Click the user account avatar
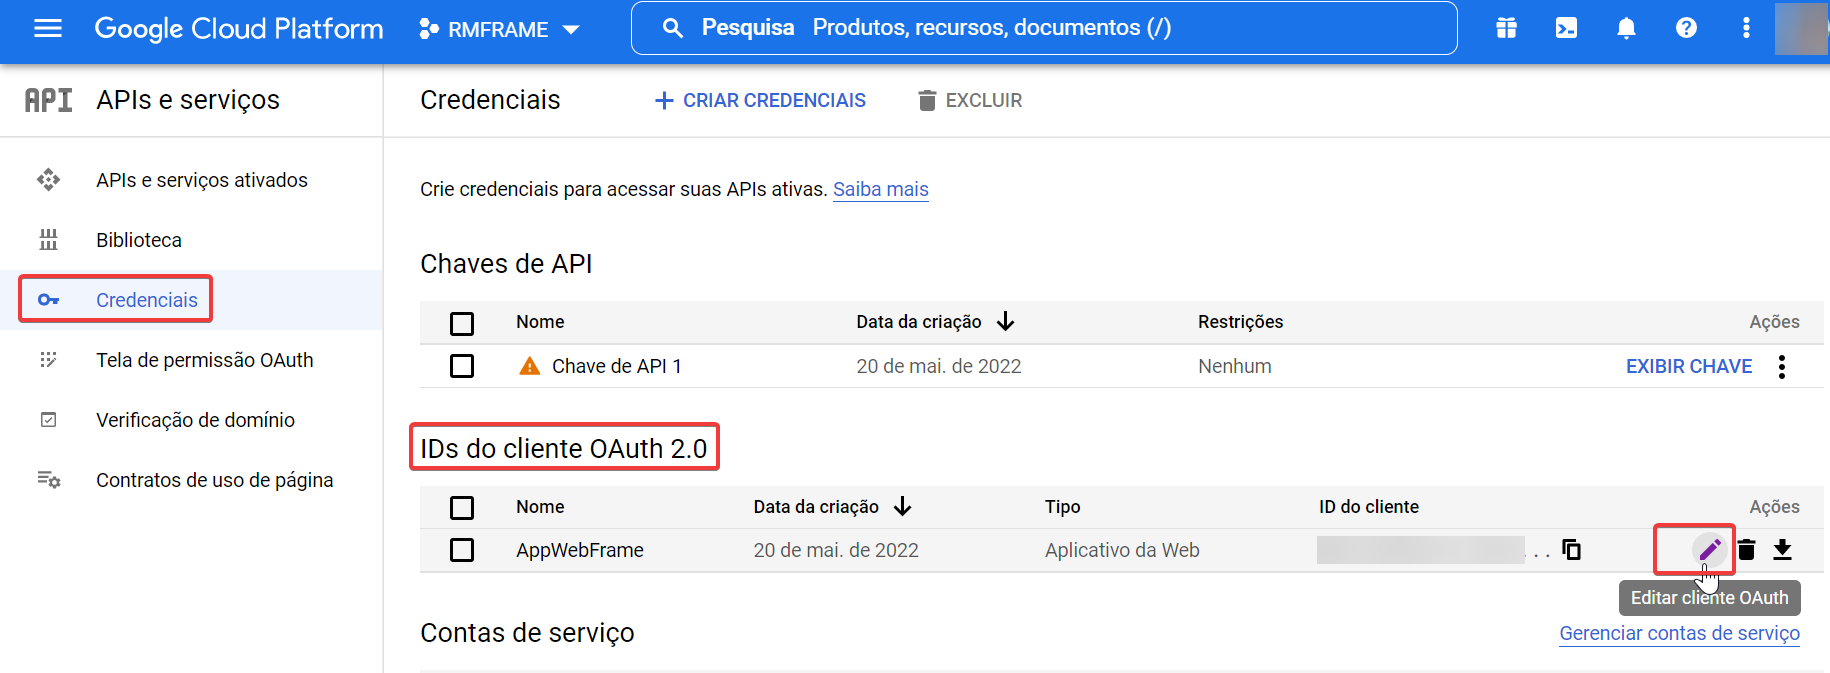1830x673 pixels. coord(1801,28)
